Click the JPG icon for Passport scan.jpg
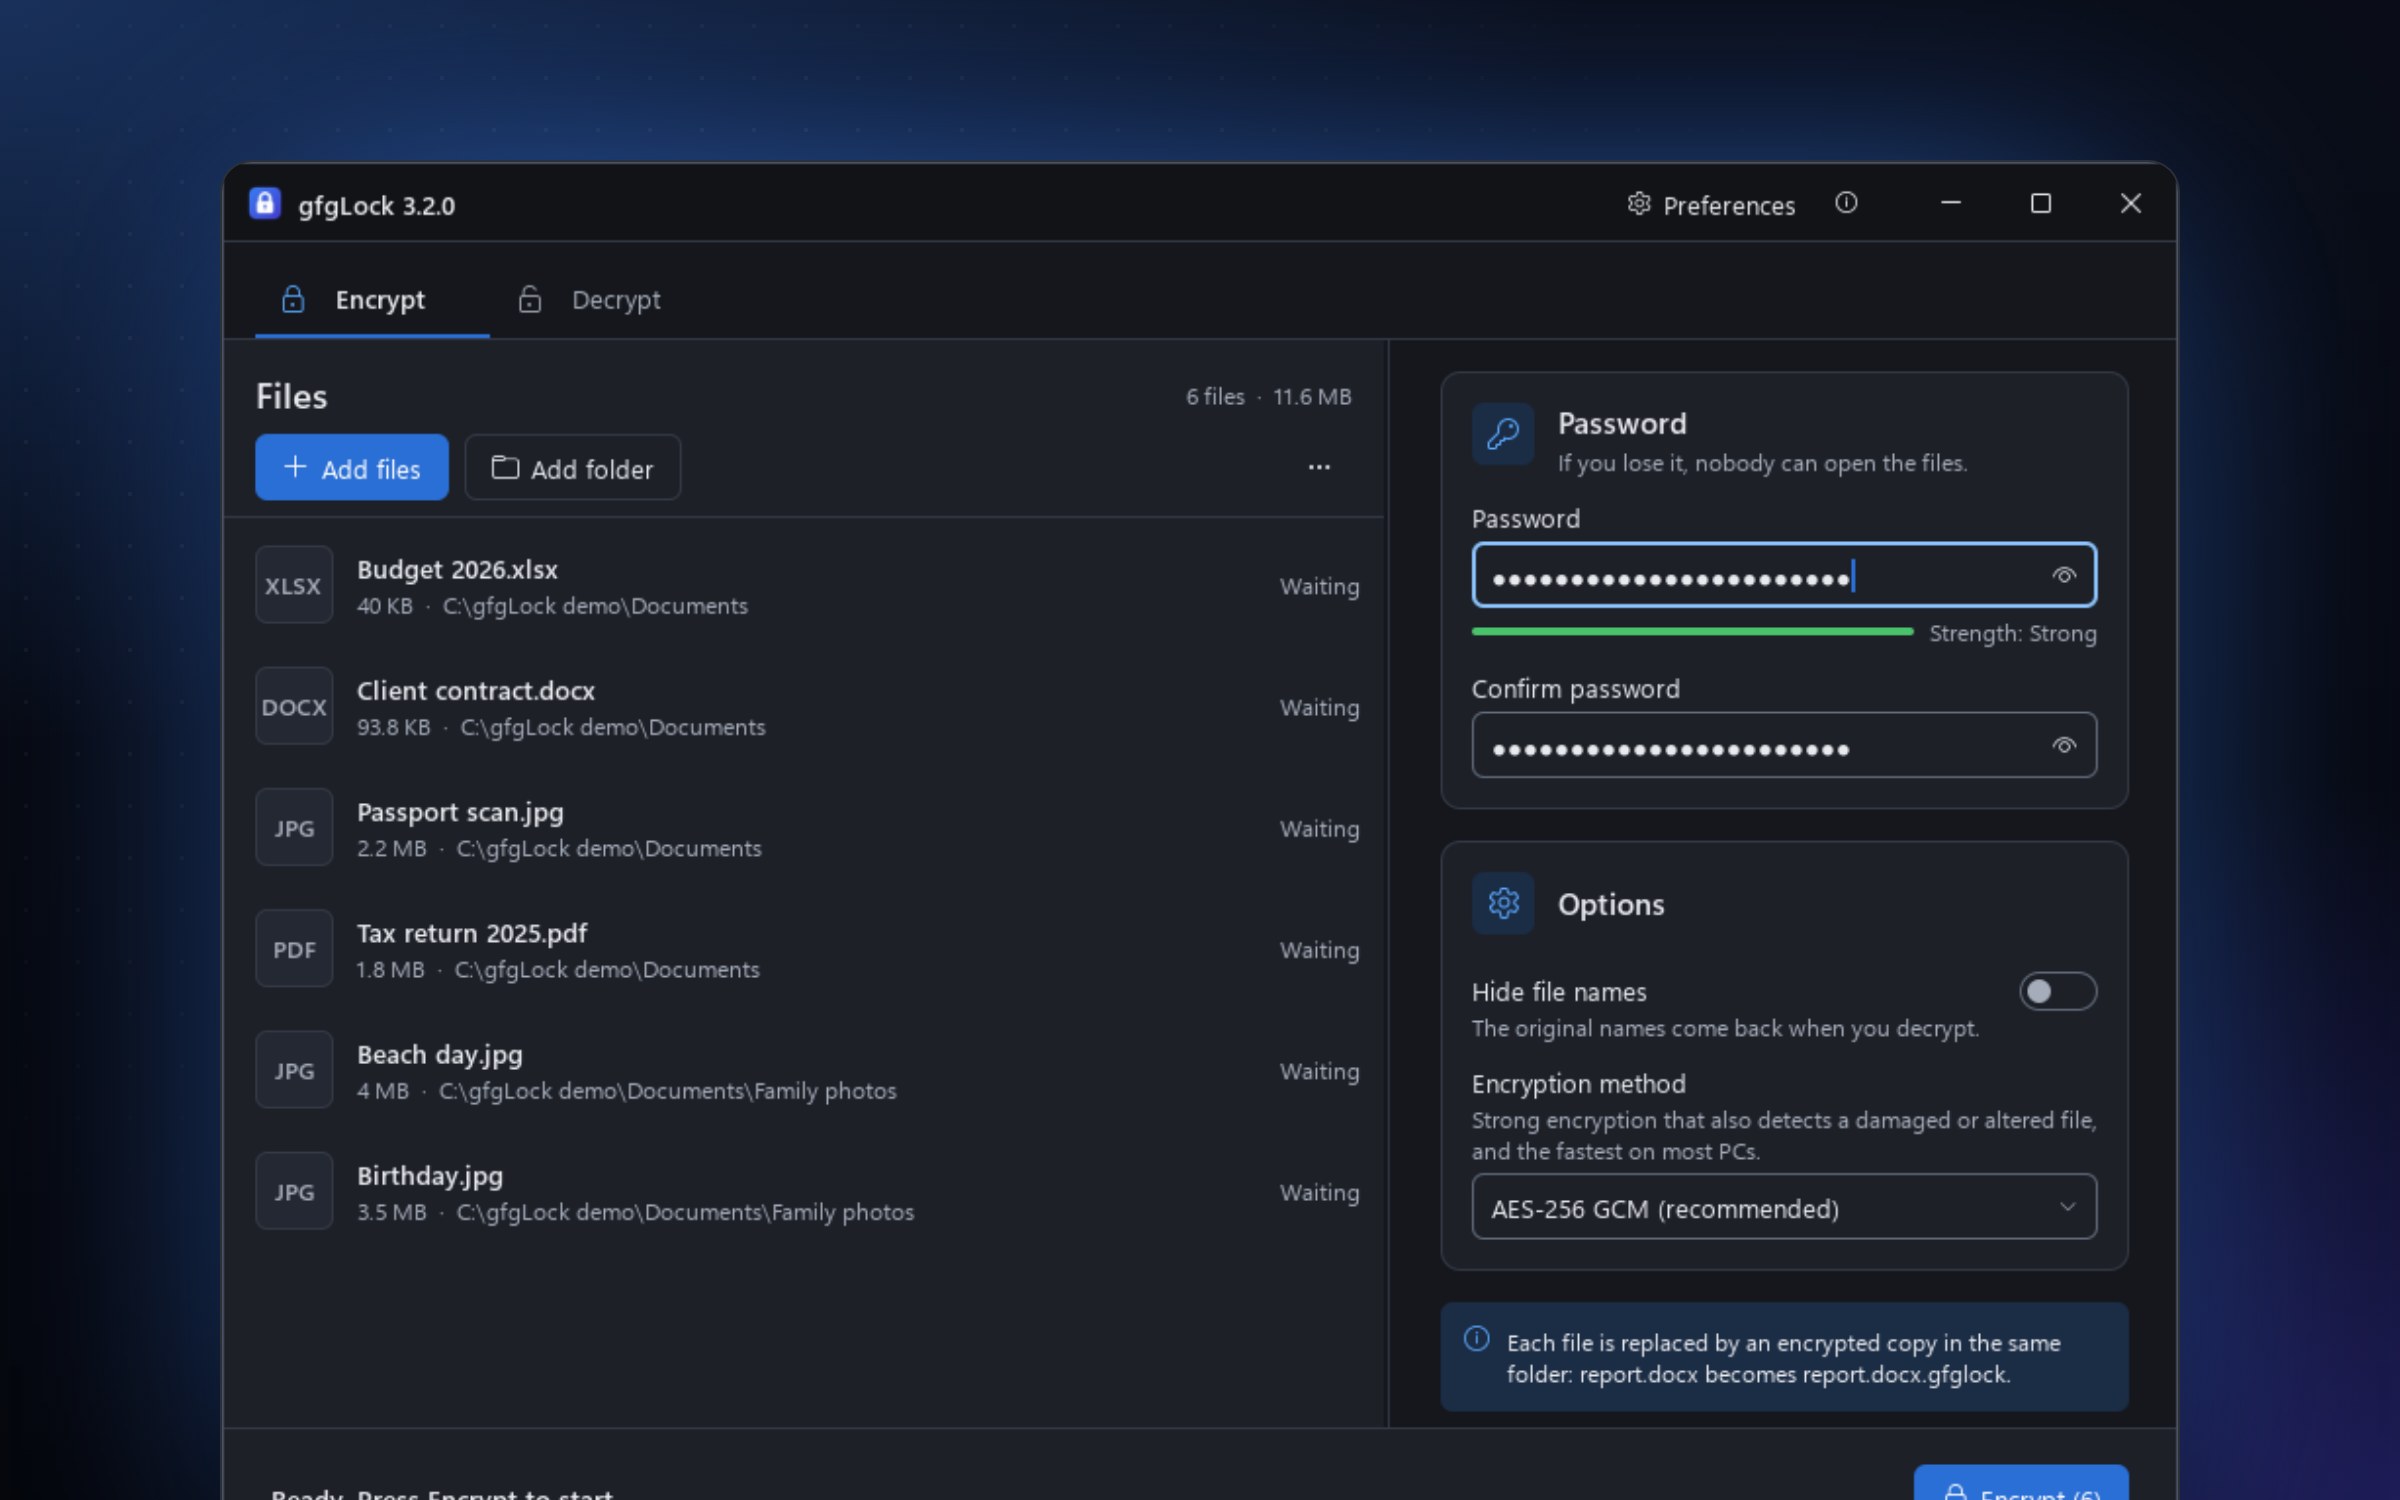The height and width of the screenshot is (1500, 2400). [294, 827]
